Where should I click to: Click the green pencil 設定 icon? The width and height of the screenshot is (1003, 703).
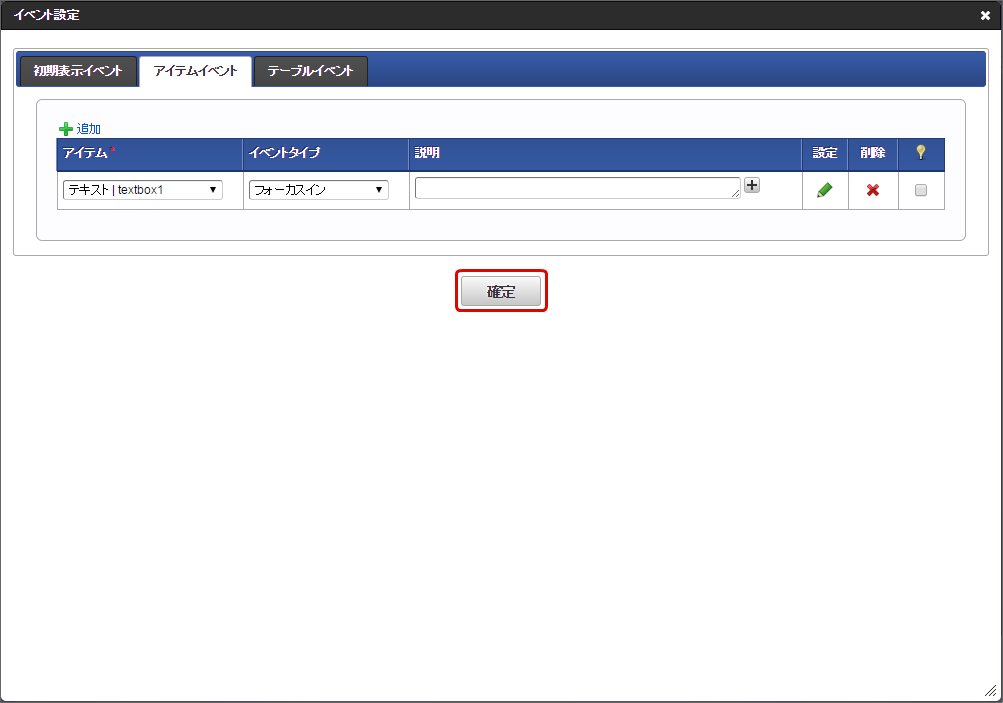[825, 190]
